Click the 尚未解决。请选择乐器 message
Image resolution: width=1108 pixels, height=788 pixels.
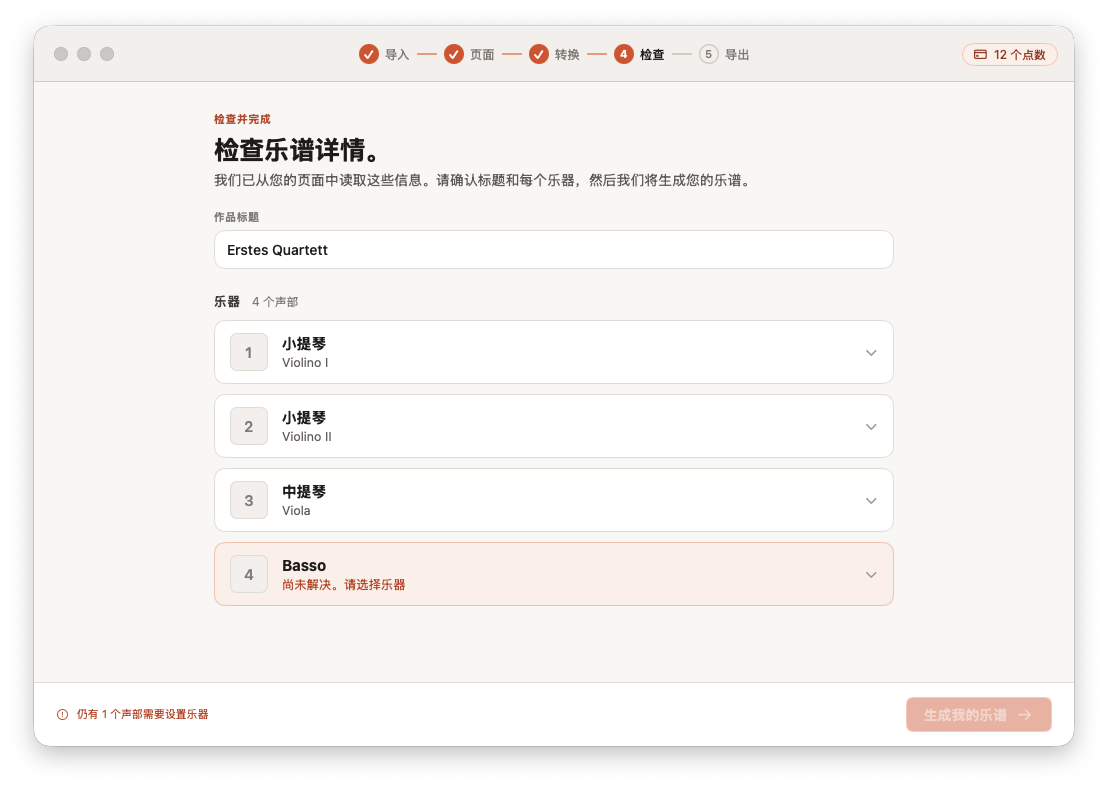click(x=343, y=584)
